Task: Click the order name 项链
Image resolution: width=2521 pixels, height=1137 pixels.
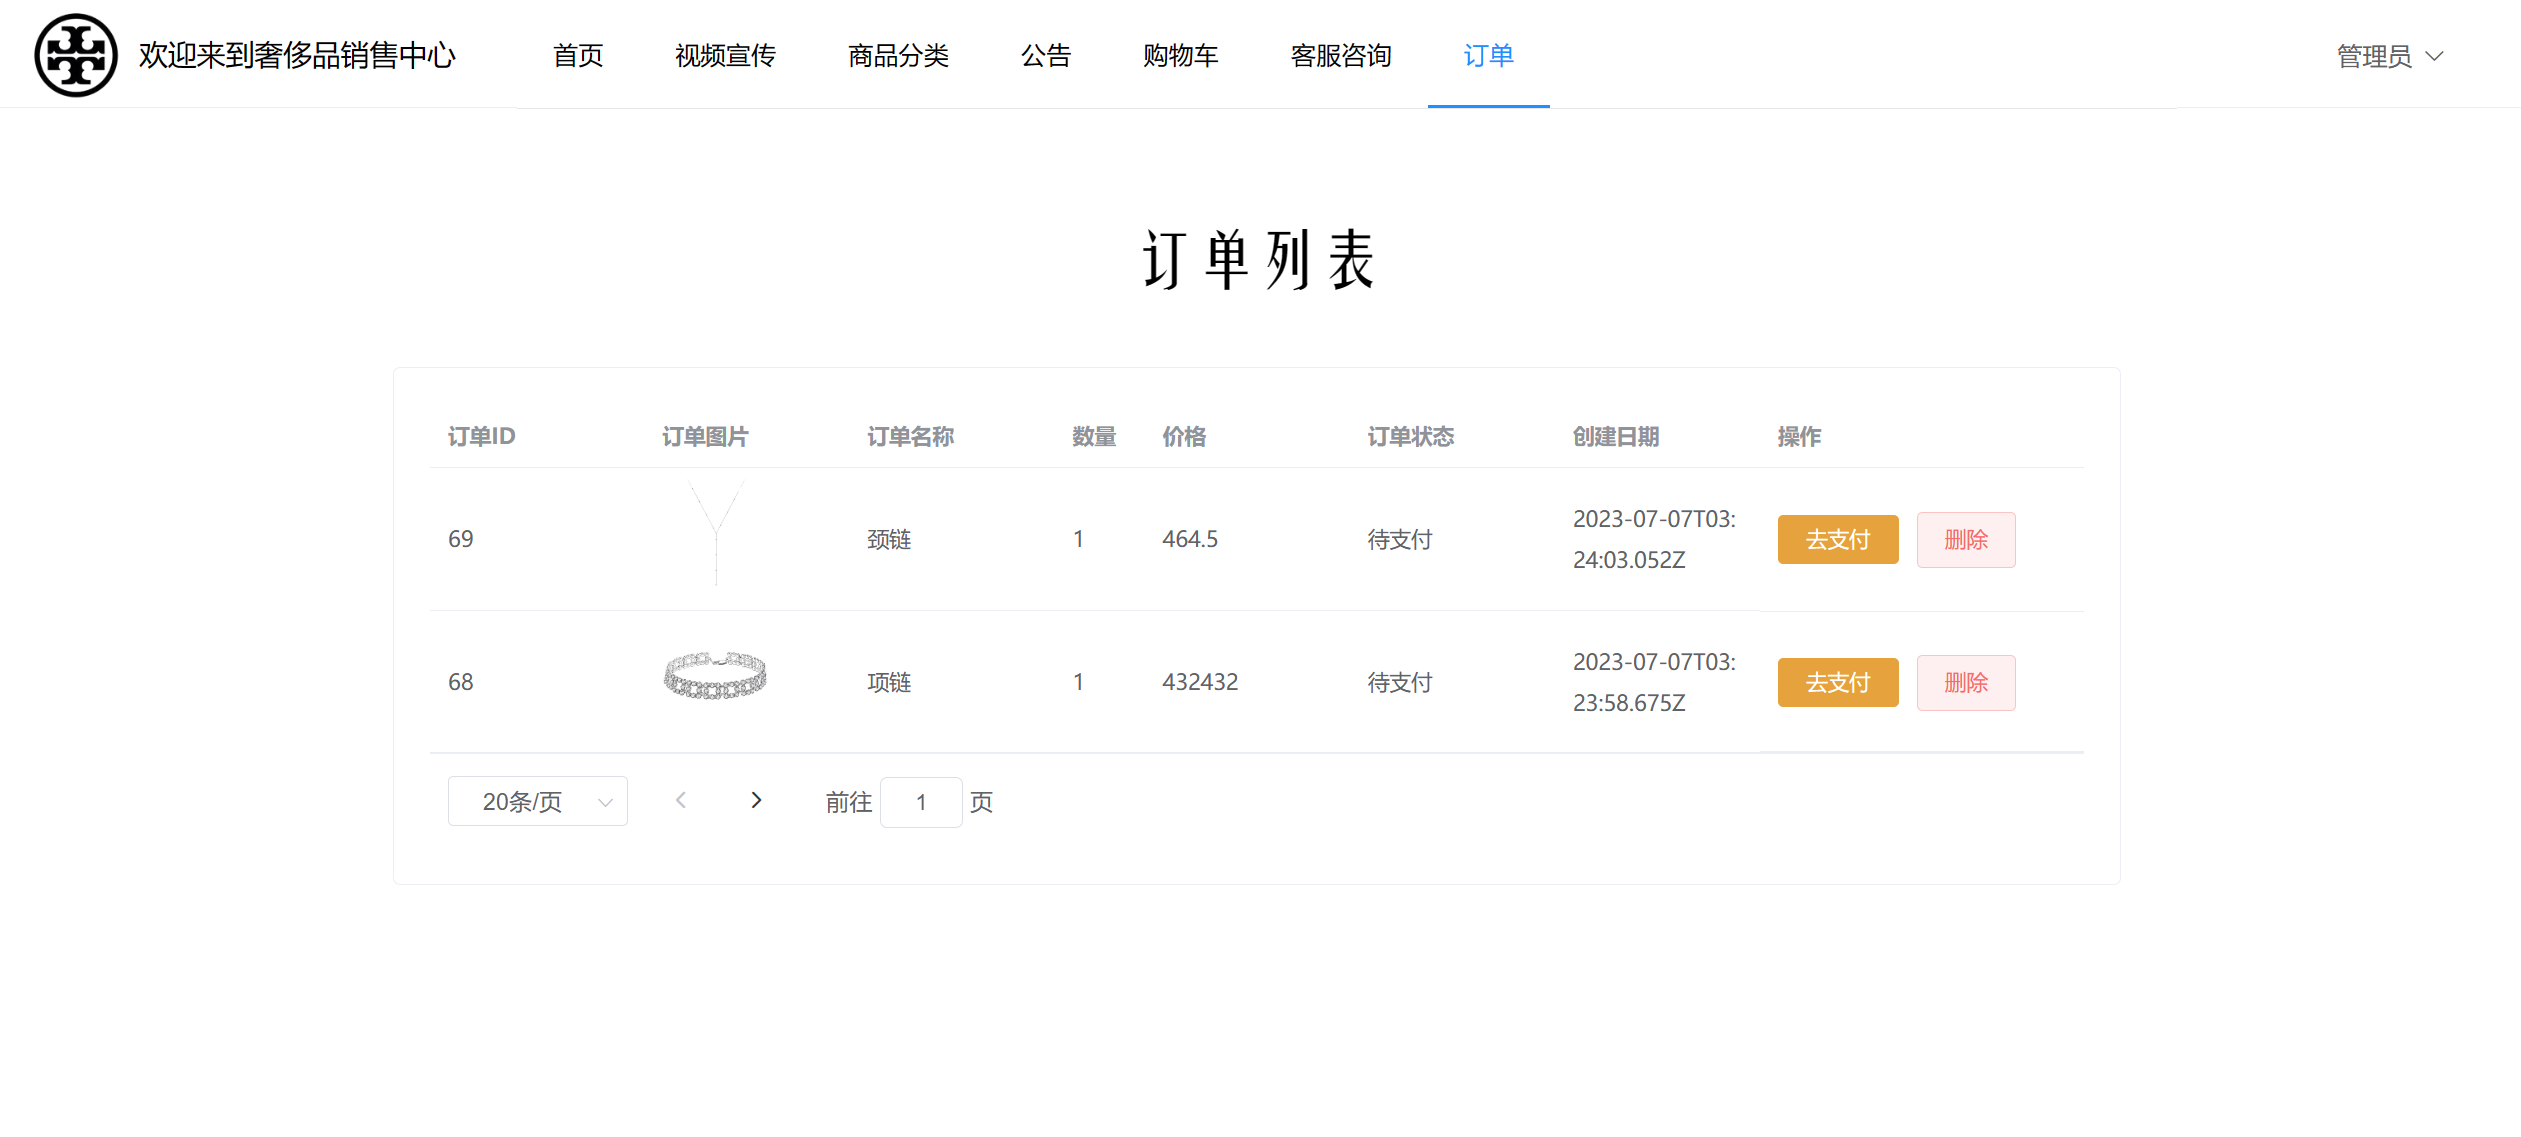Action: pyautogui.click(x=889, y=683)
